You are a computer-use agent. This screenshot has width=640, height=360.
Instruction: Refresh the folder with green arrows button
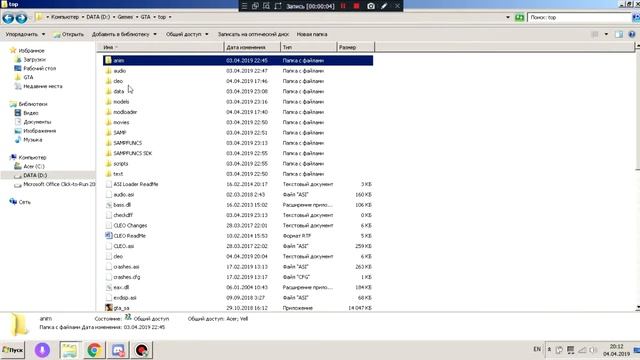coord(519,18)
